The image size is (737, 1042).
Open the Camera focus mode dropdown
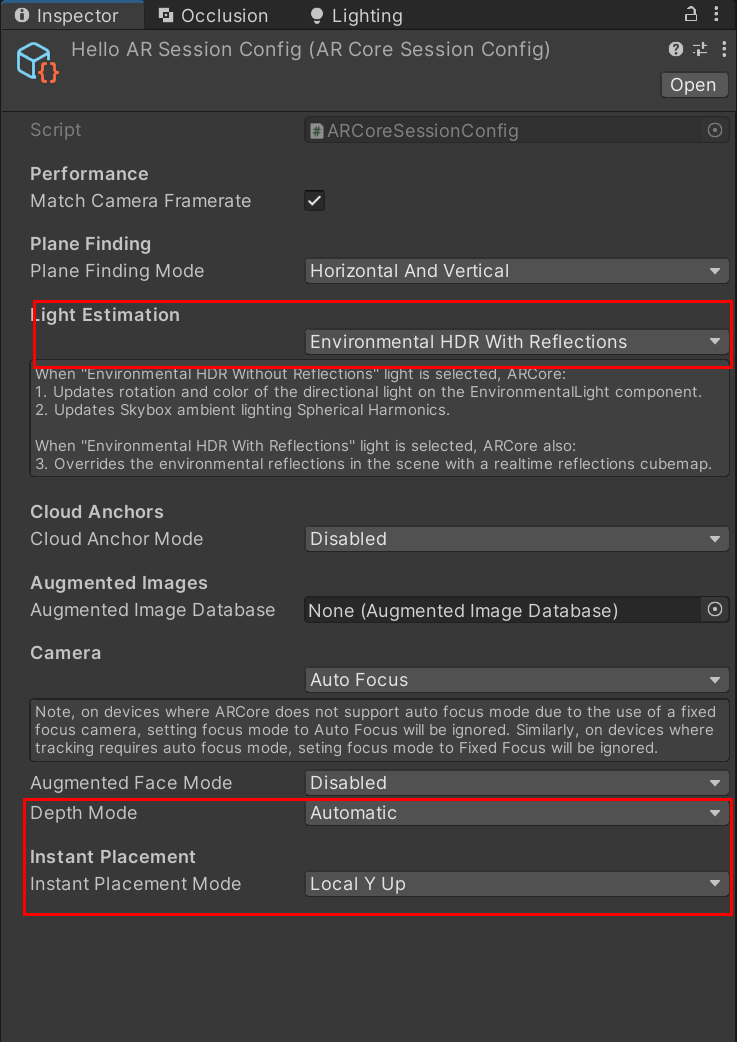click(x=517, y=680)
